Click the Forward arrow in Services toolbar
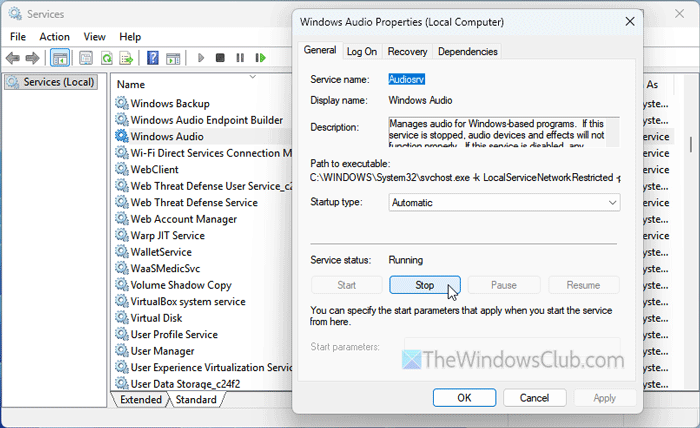700x428 pixels. pos(32,58)
